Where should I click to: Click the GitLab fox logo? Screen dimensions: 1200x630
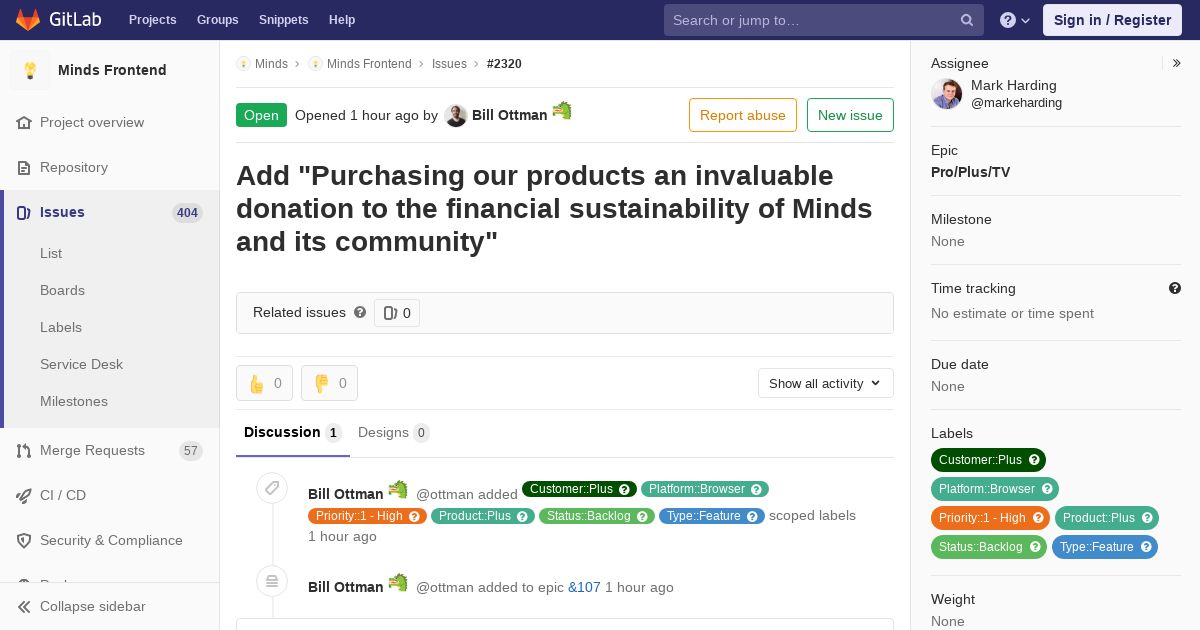coord(28,20)
